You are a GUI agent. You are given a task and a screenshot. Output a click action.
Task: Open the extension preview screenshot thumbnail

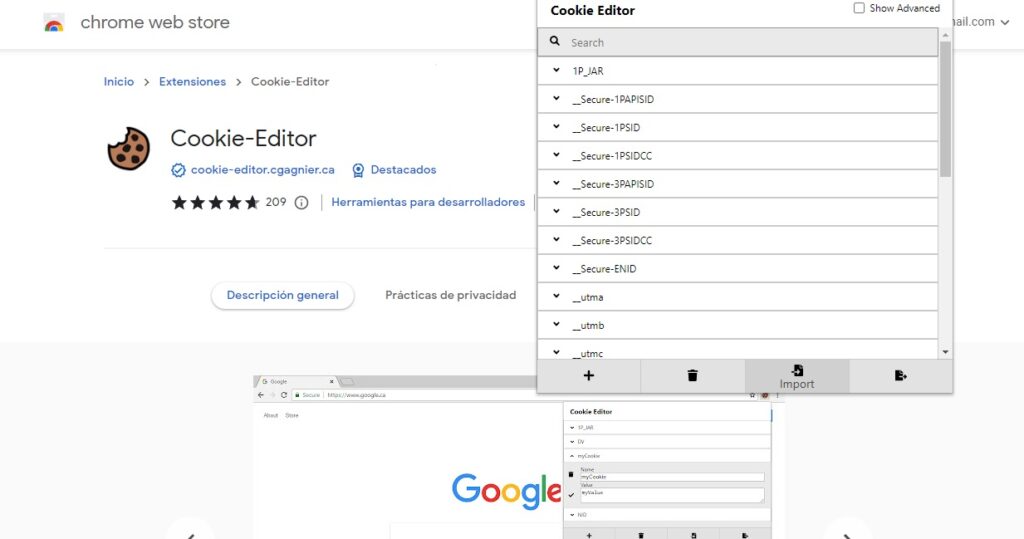tap(519, 457)
